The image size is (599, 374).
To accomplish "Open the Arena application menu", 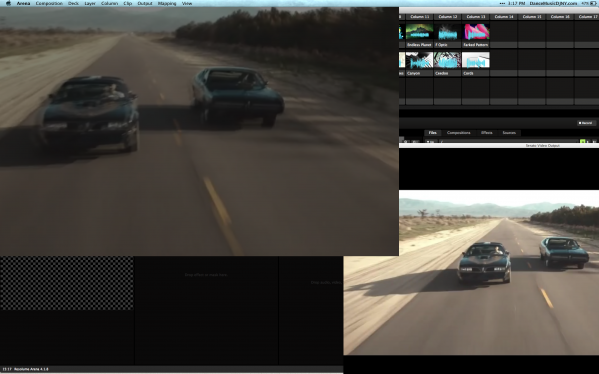I will click(x=23, y=3).
